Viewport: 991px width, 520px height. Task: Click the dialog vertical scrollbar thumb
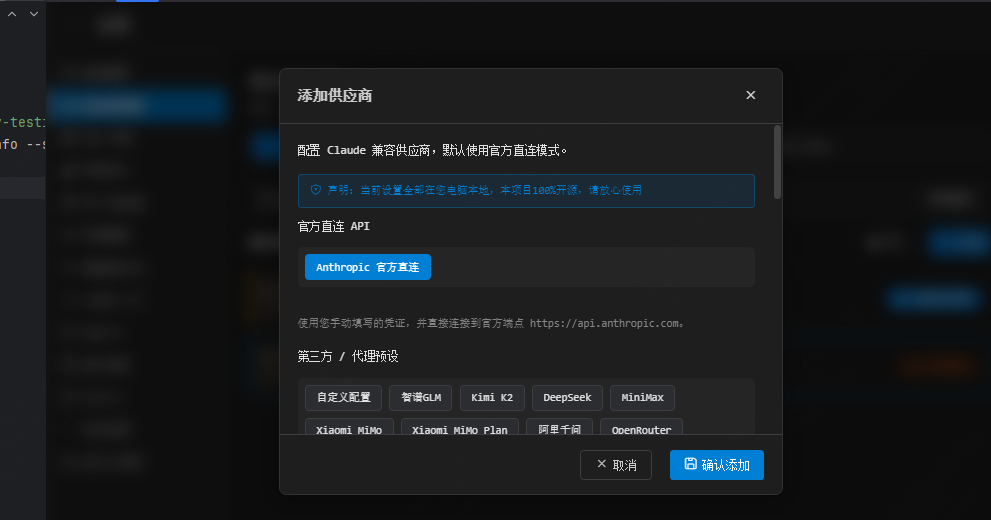pyautogui.click(x=777, y=162)
